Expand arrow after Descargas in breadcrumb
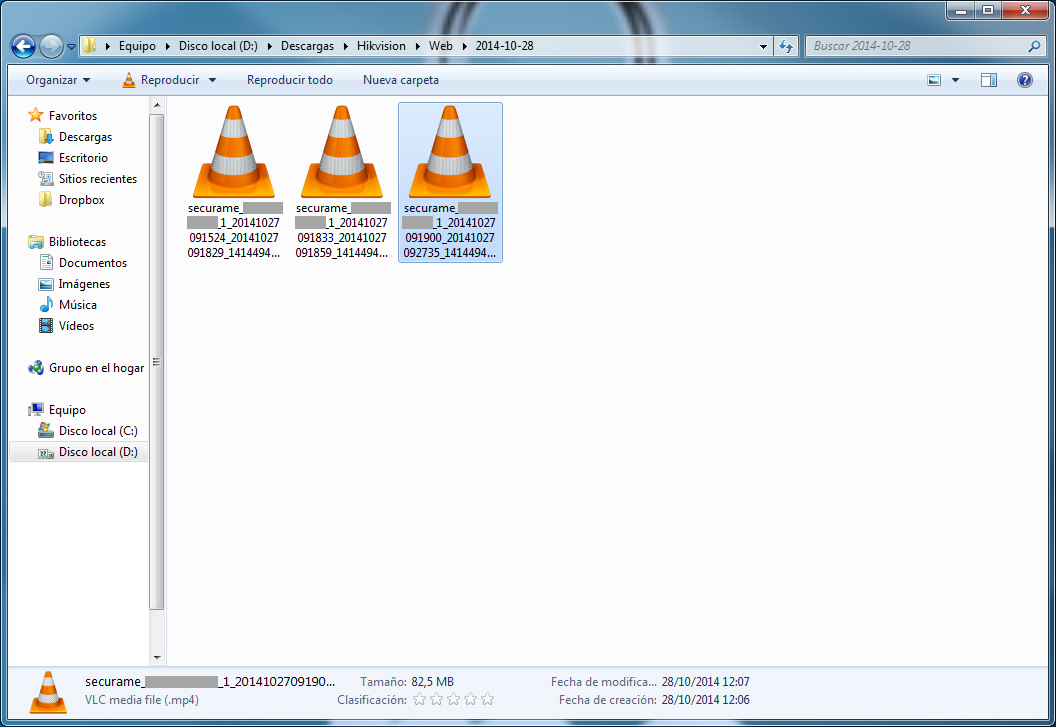The height and width of the screenshot is (727, 1056). click(345, 46)
